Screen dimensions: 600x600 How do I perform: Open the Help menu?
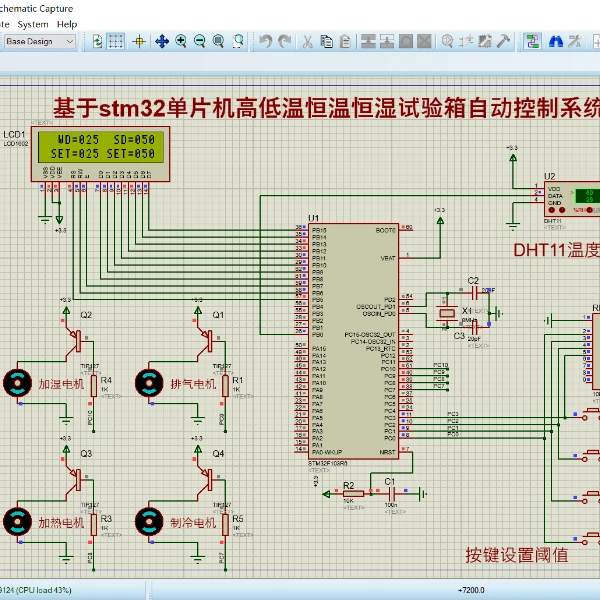(x=67, y=24)
